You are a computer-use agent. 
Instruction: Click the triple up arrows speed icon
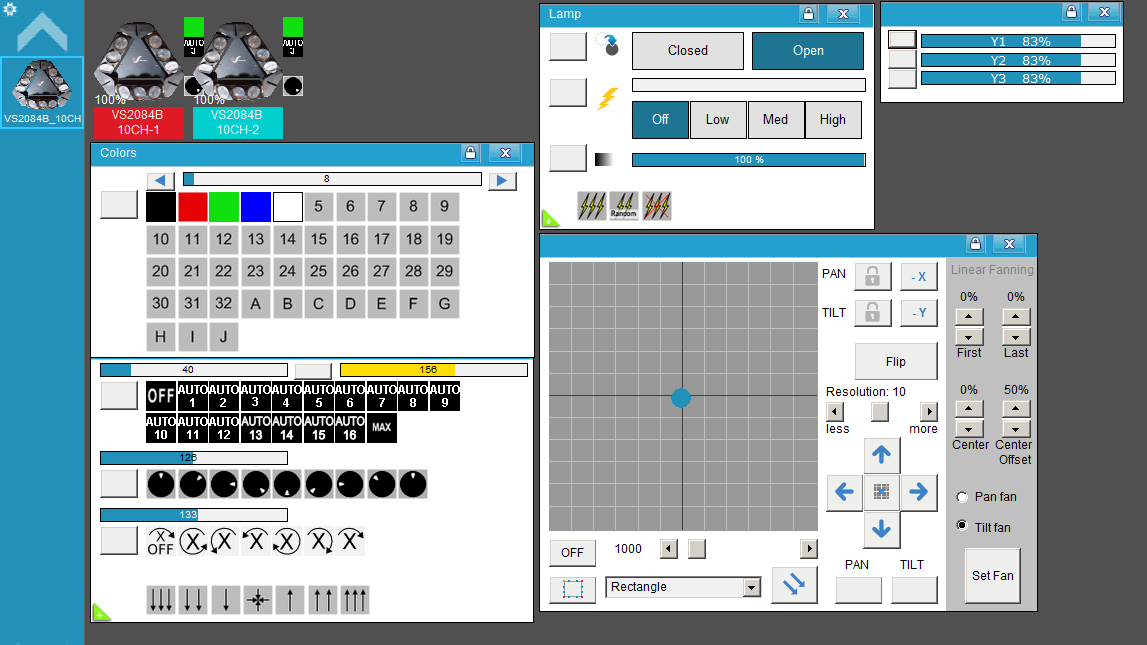355,600
